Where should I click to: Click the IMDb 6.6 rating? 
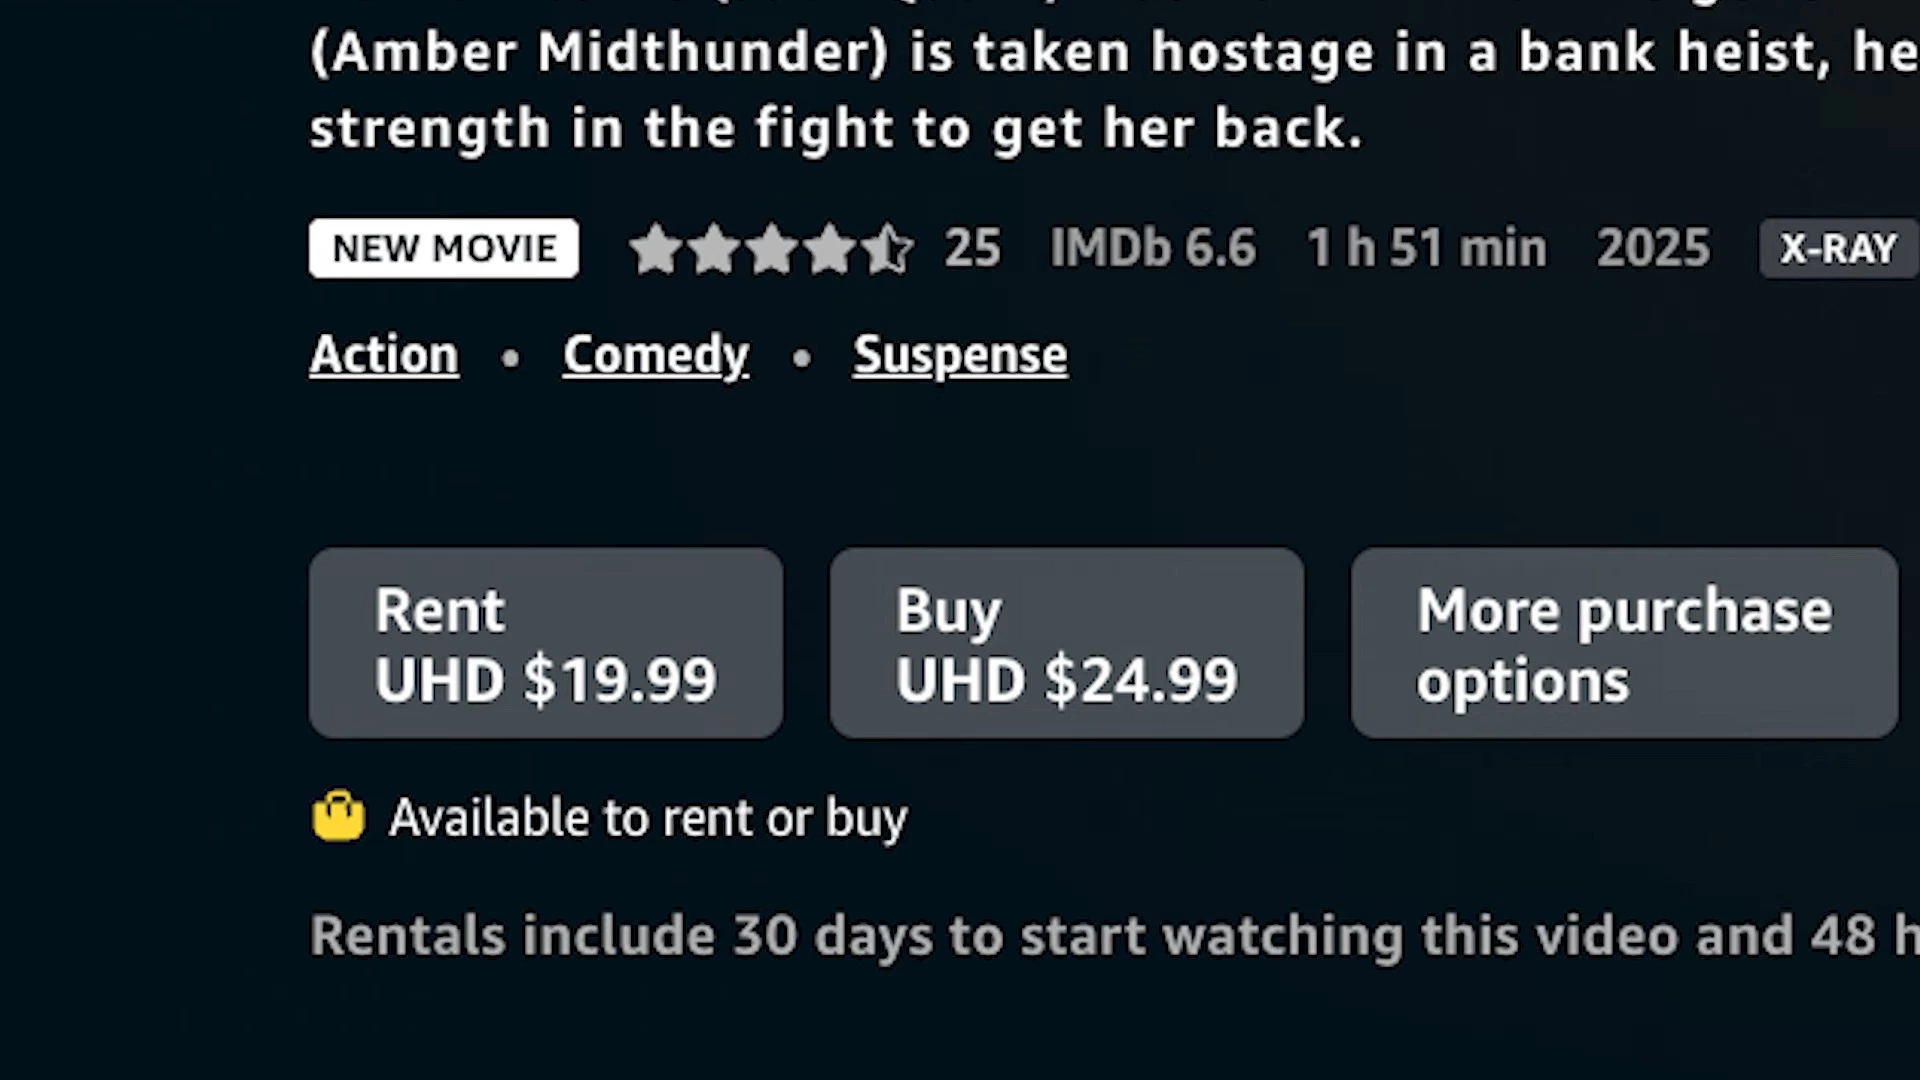point(1152,248)
